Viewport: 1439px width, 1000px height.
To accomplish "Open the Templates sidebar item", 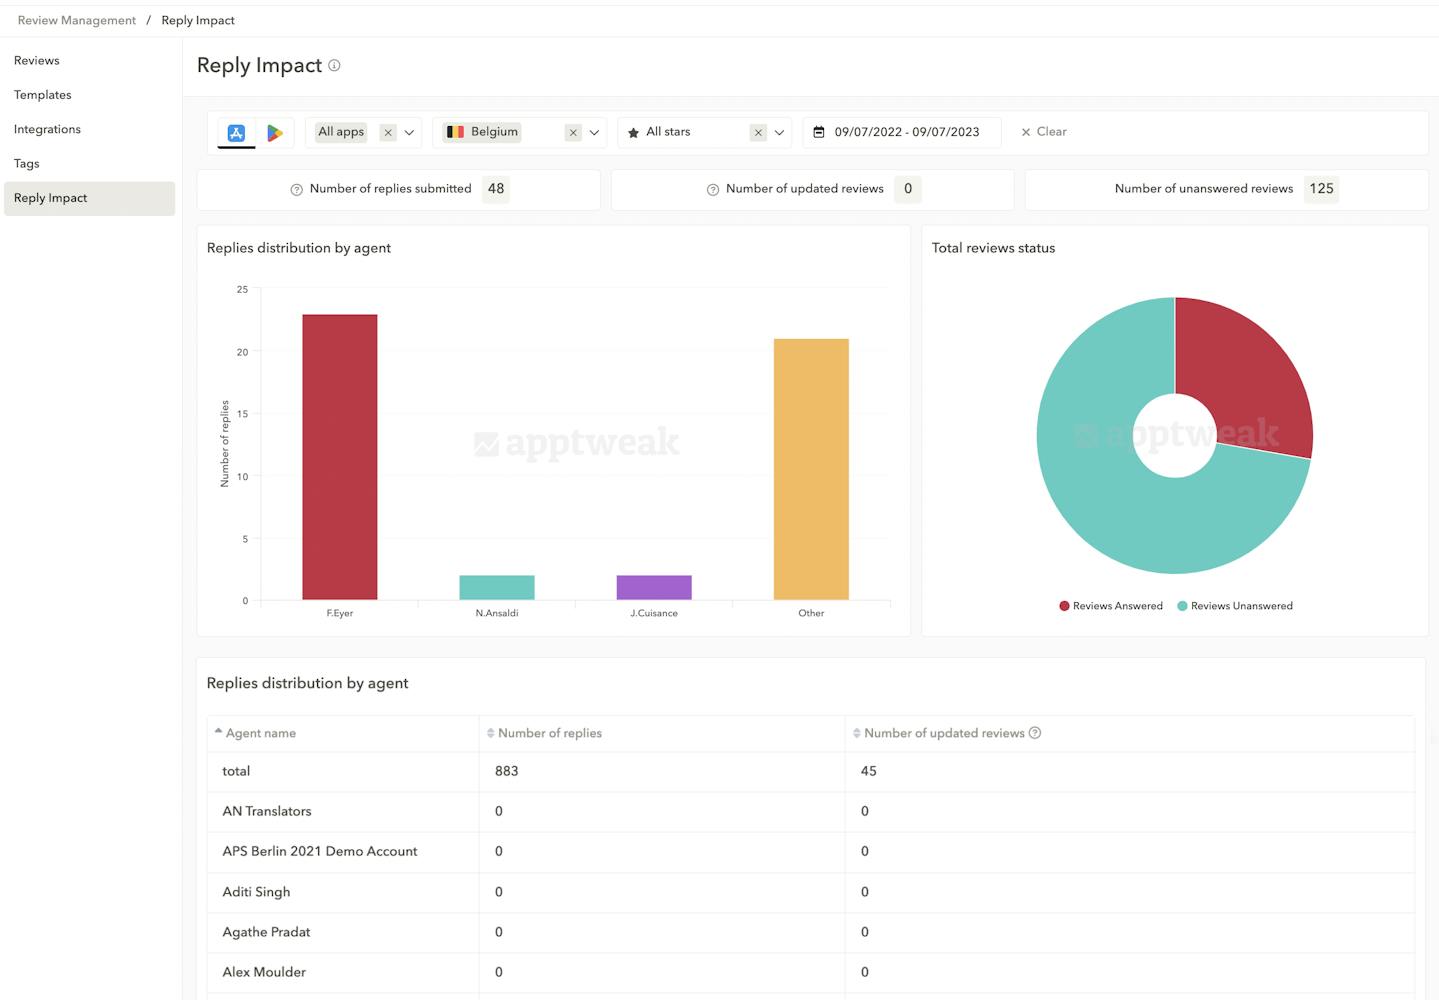I will (43, 95).
